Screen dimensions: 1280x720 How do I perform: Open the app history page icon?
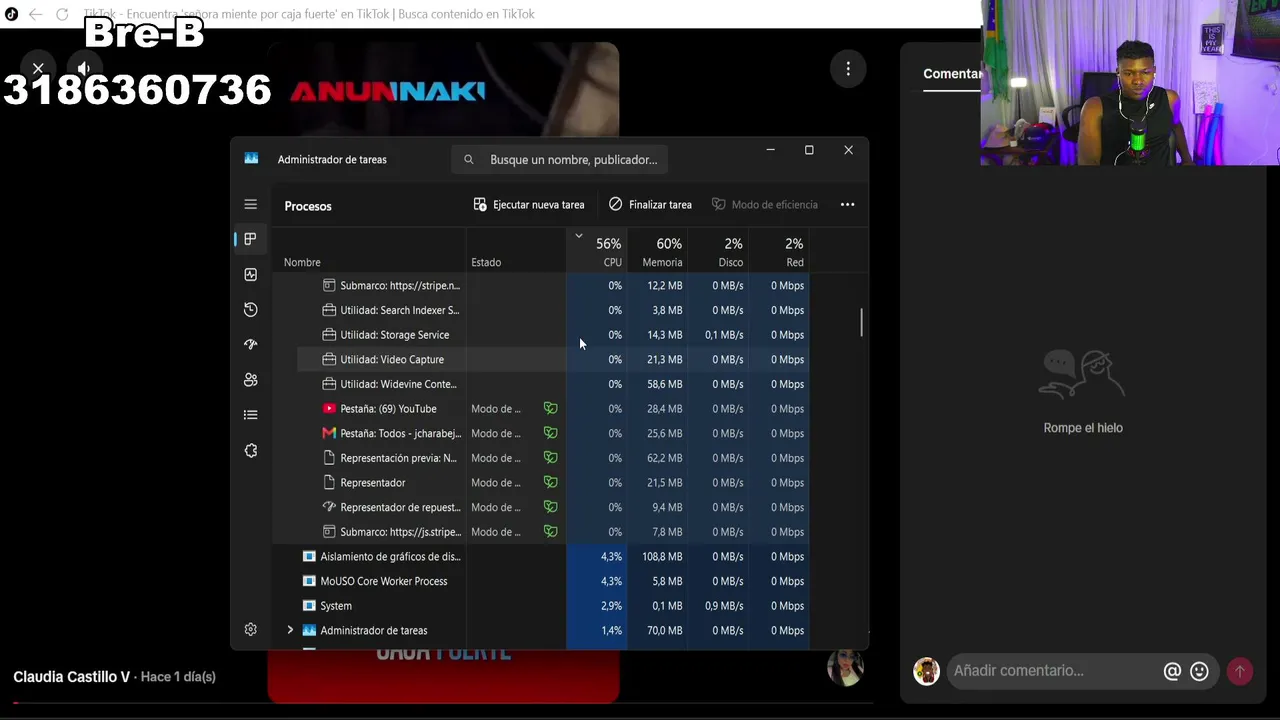250,310
